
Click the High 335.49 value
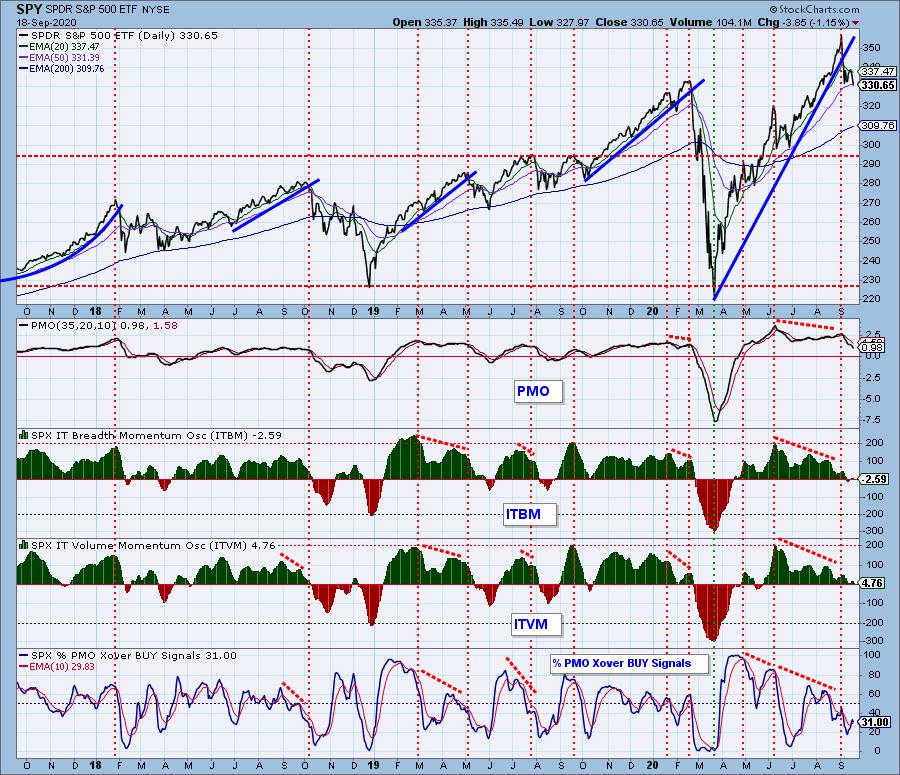(491, 22)
